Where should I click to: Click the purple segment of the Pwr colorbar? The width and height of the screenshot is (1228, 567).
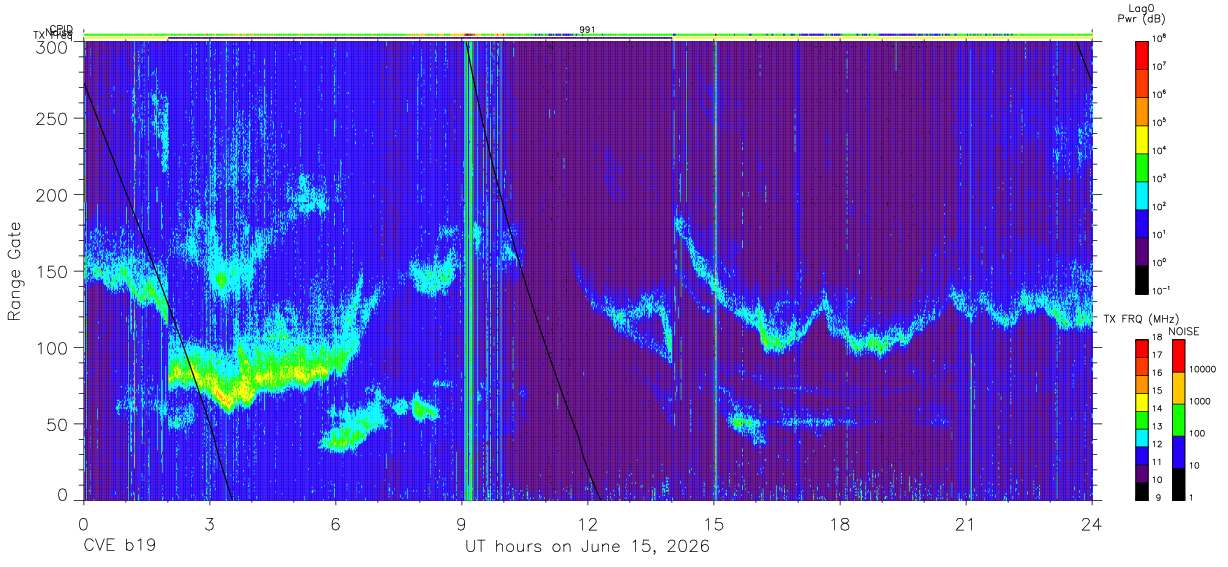[1143, 252]
